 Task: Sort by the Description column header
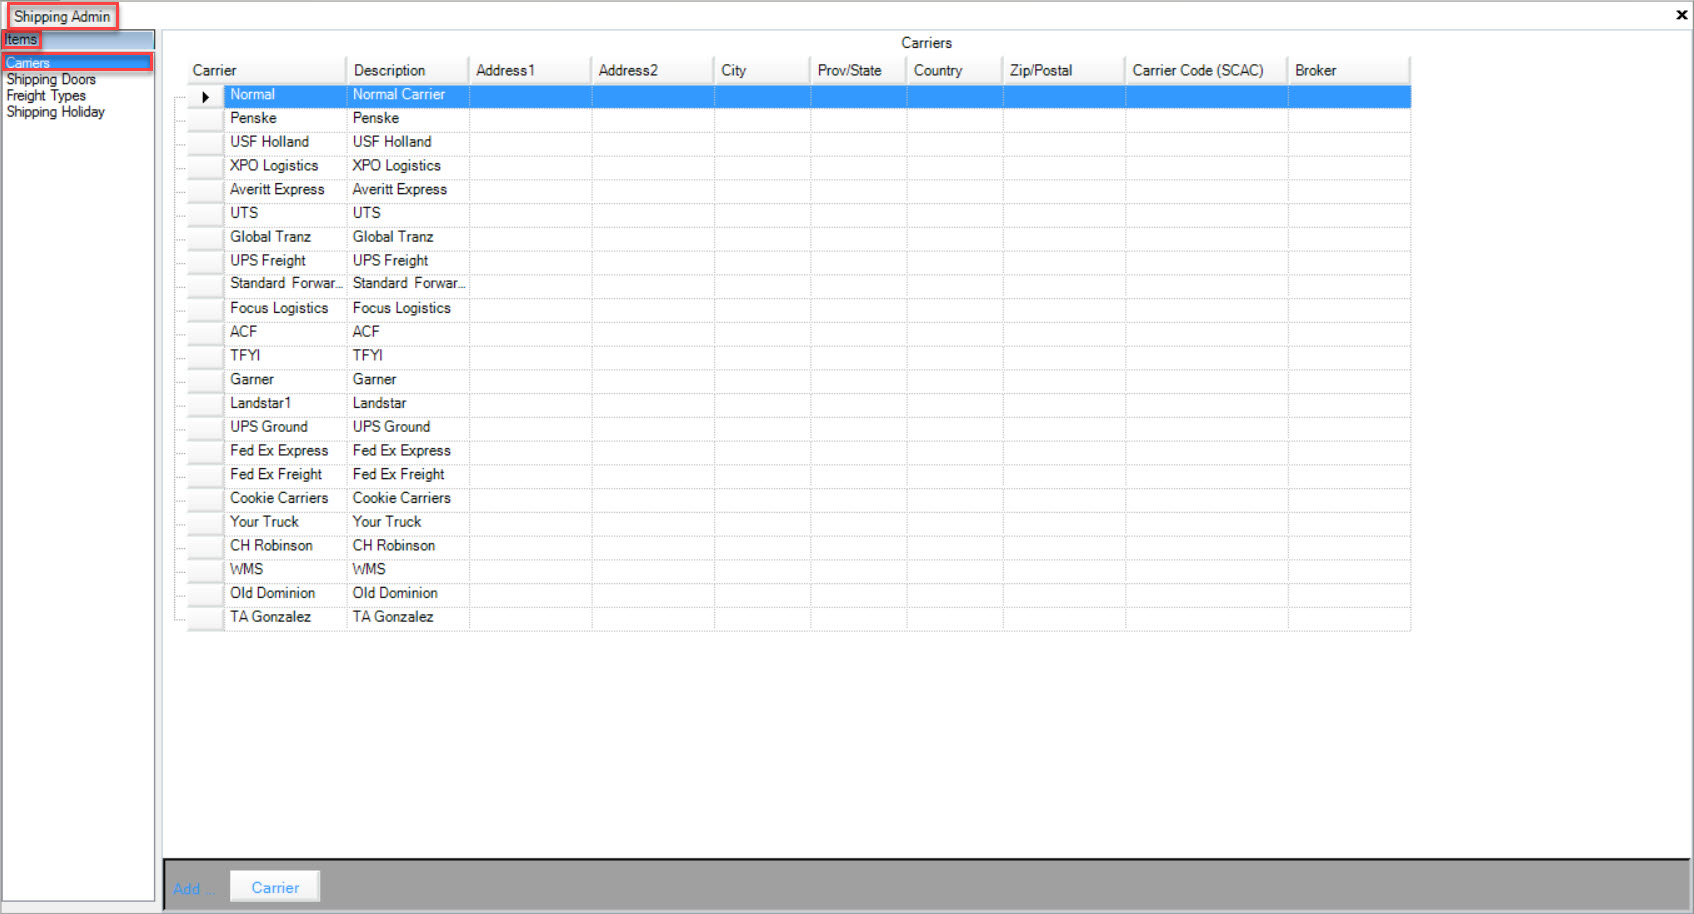point(407,70)
